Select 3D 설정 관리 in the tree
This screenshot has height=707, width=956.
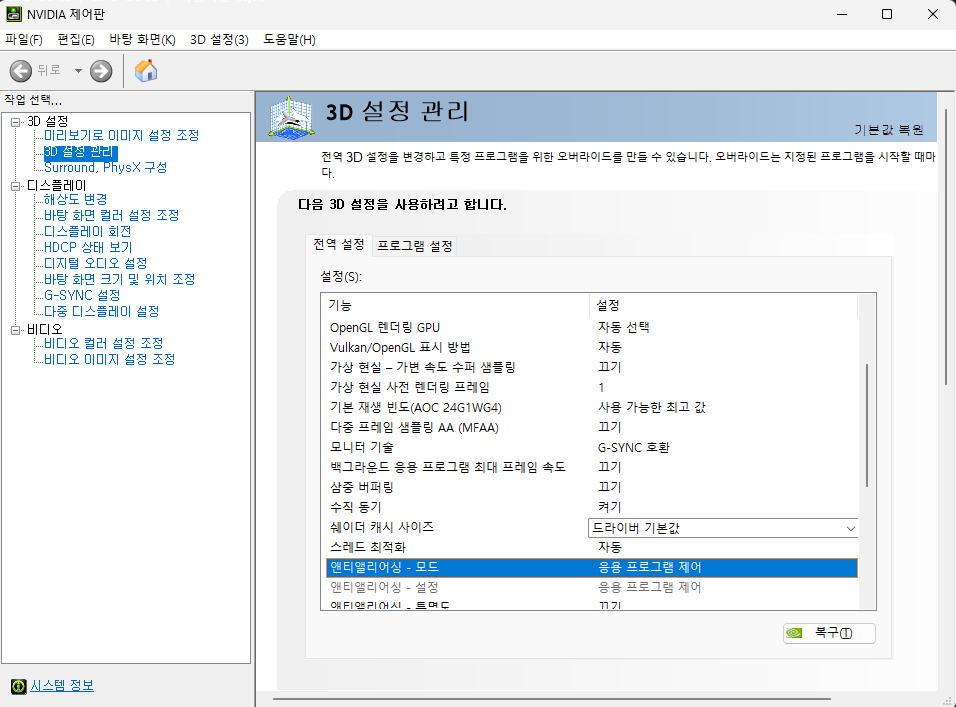tap(80, 152)
